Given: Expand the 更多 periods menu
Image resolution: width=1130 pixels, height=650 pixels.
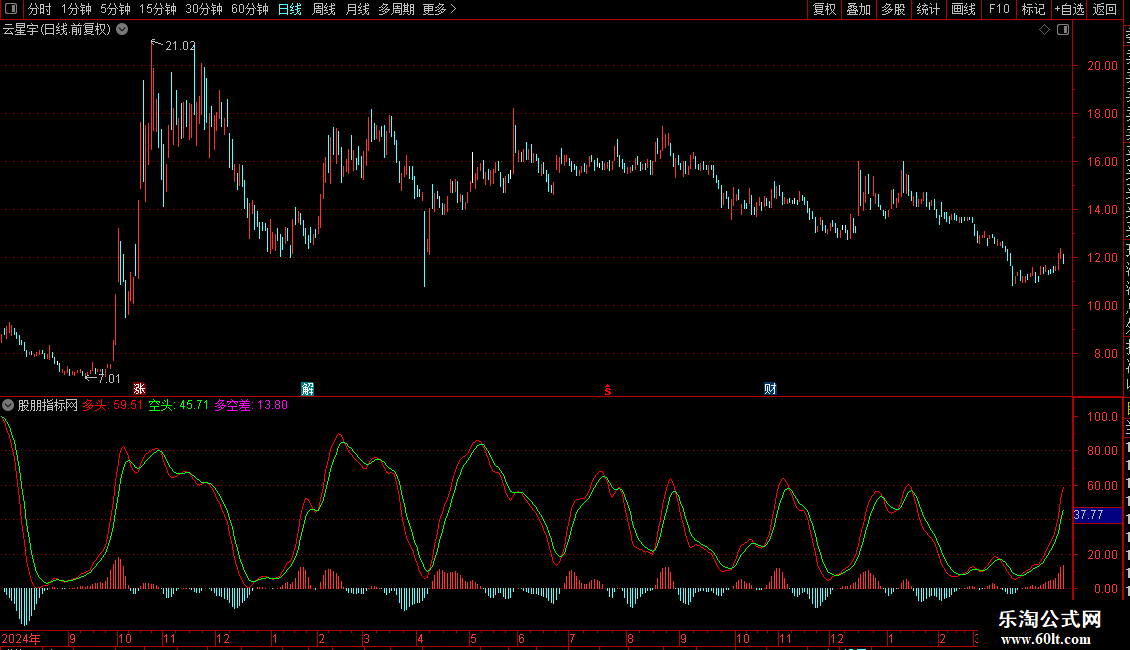Looking at the screenshot, I should 439,9.
